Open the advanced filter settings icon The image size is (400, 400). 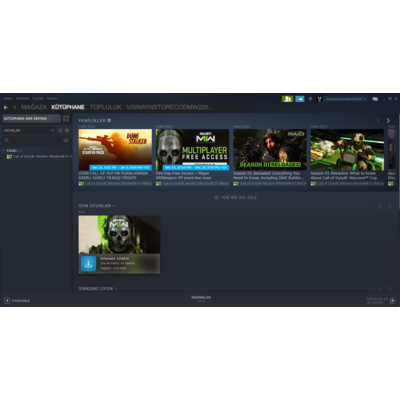pos(66,140)
